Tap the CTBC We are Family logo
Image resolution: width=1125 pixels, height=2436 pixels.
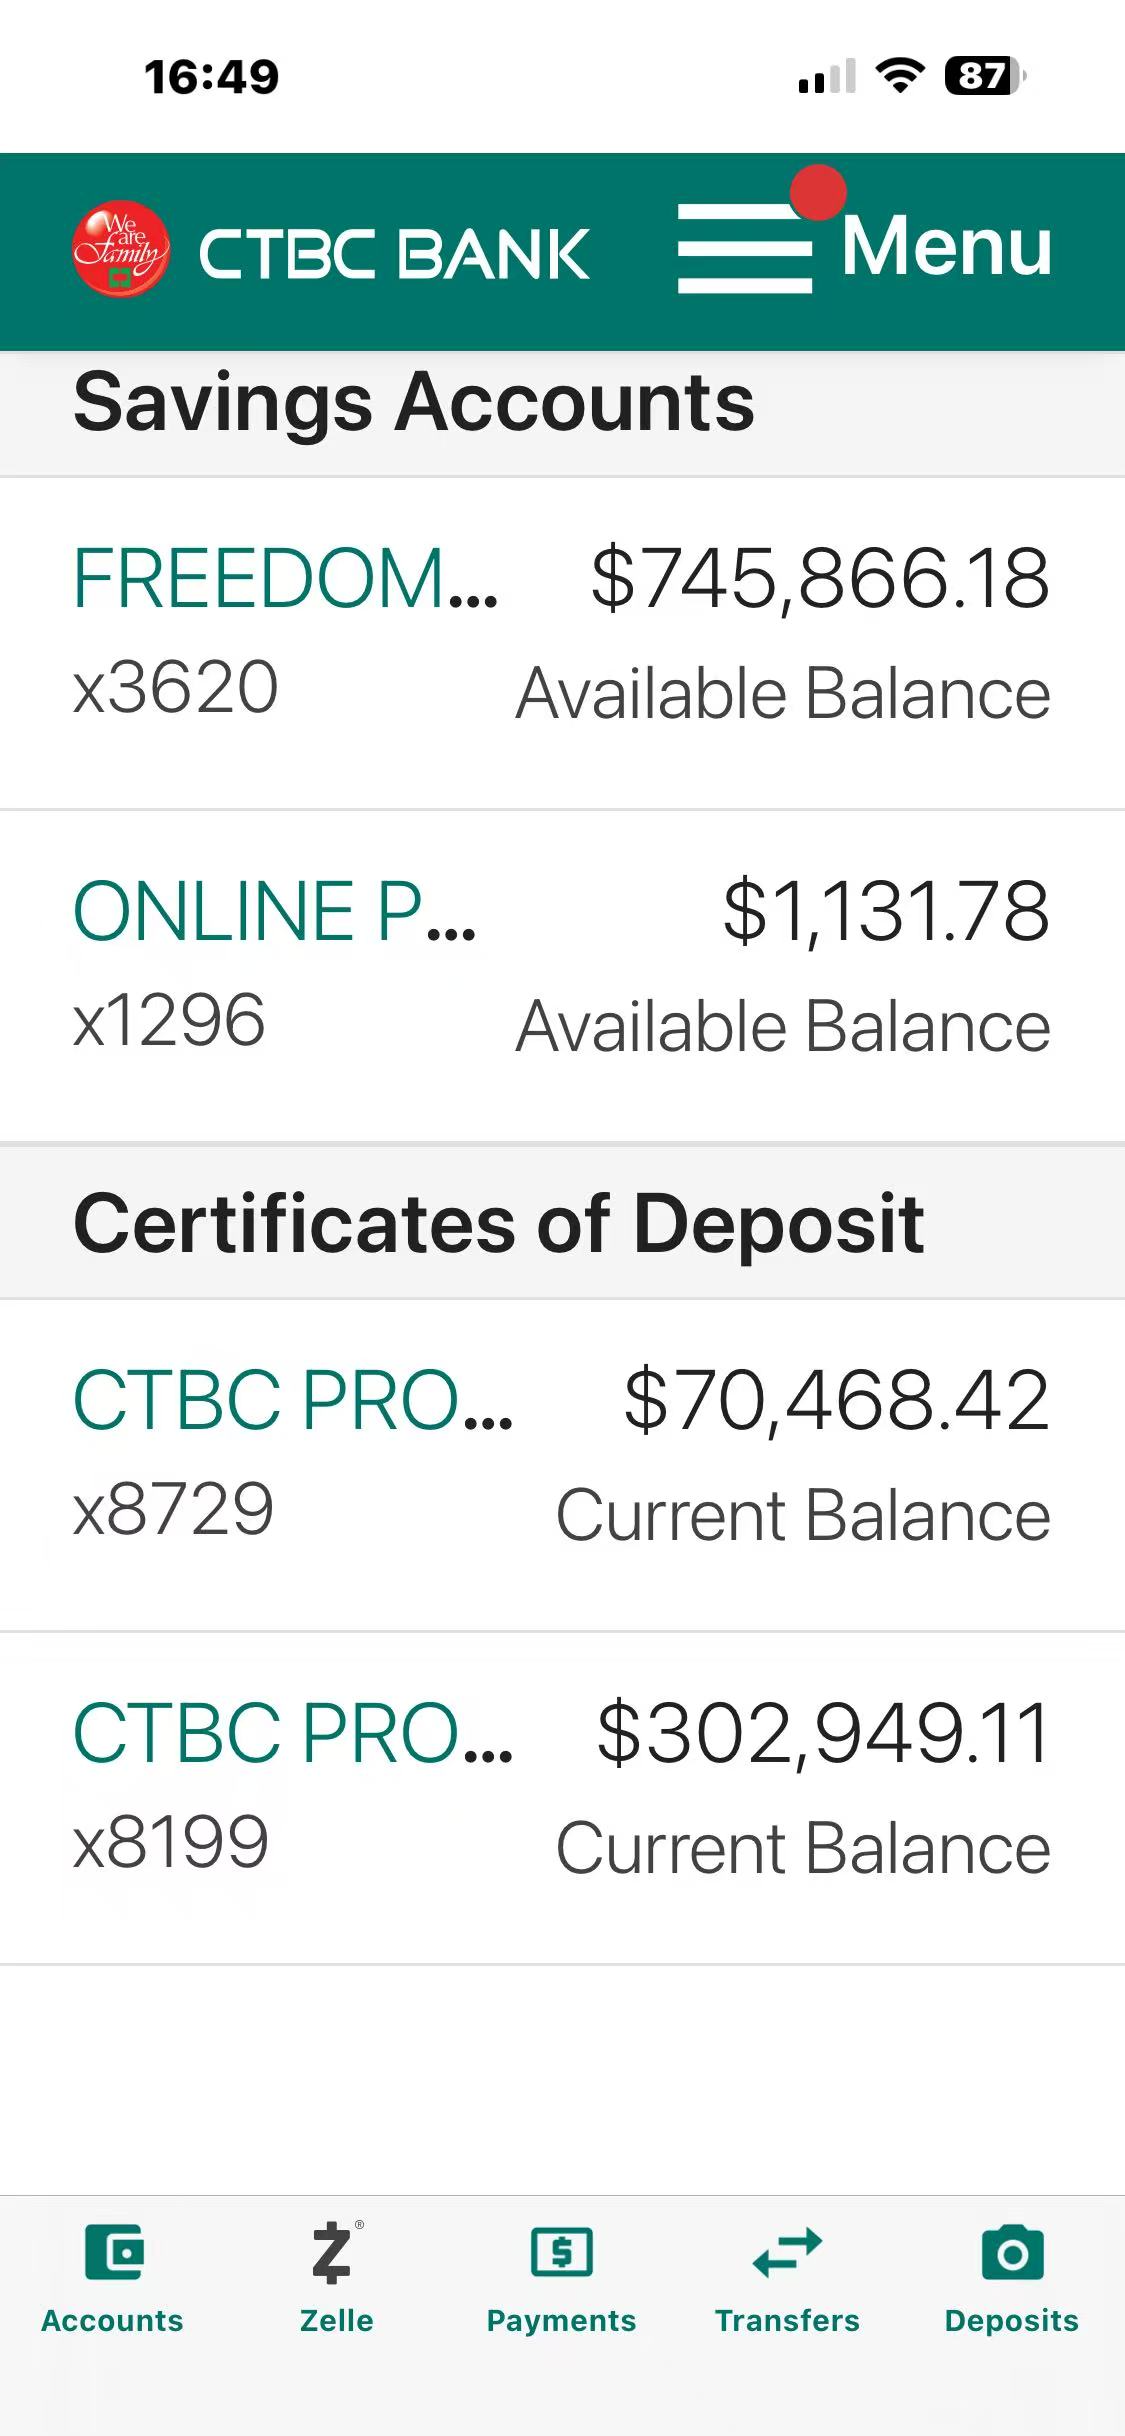(121, 250)
